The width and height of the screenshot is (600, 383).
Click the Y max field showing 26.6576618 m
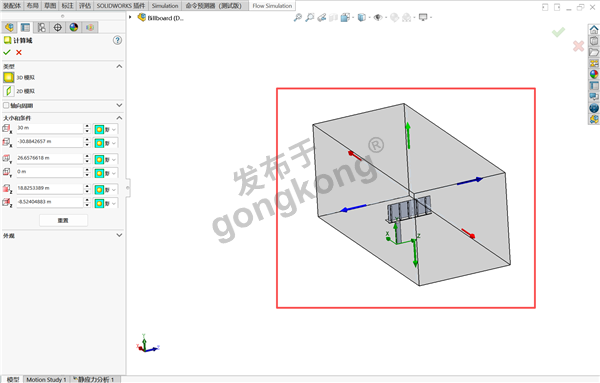pos(49,158)
